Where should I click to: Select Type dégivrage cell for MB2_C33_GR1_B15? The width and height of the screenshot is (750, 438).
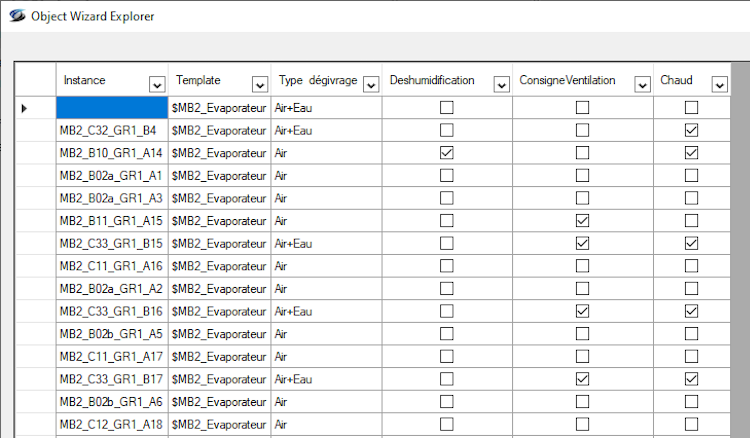(325, 244)
